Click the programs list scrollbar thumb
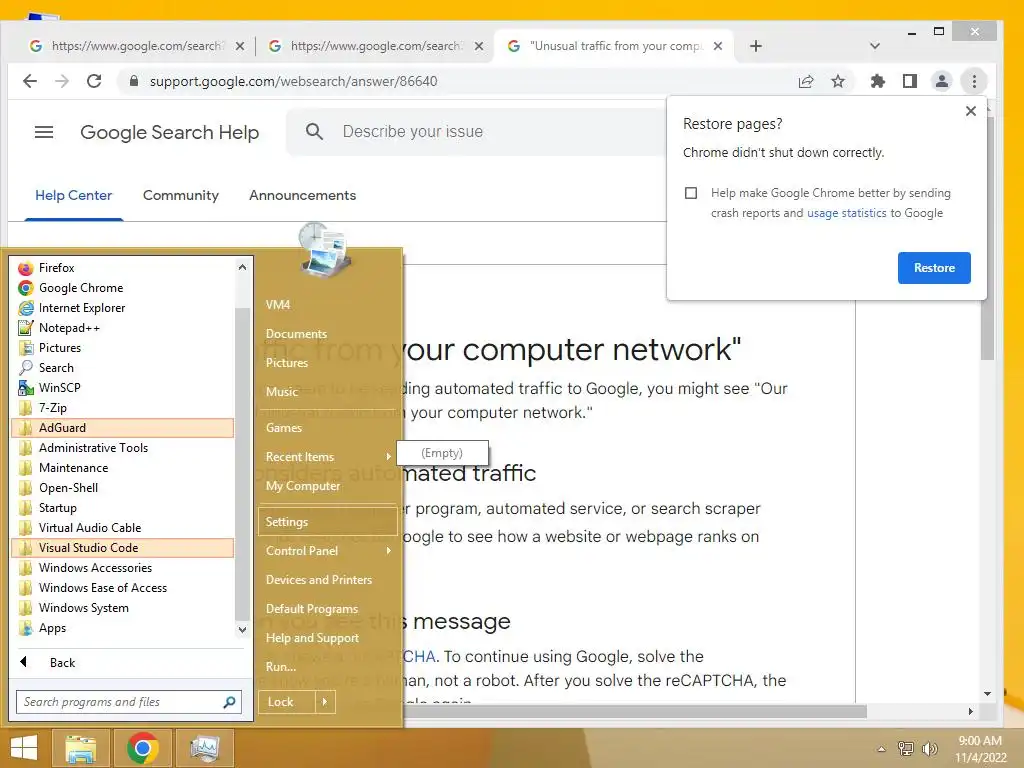1024x768 pixels. (242, 464)
